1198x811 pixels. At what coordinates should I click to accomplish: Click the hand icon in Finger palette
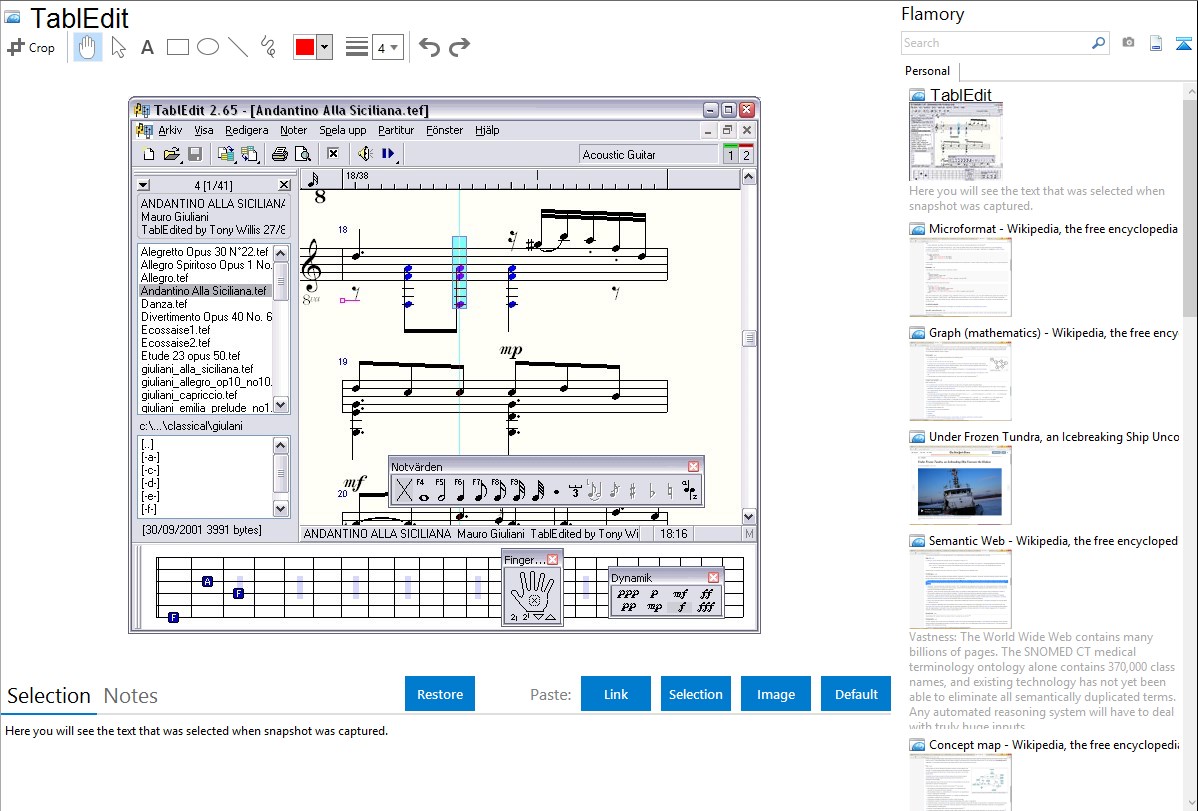pos(532,589)
